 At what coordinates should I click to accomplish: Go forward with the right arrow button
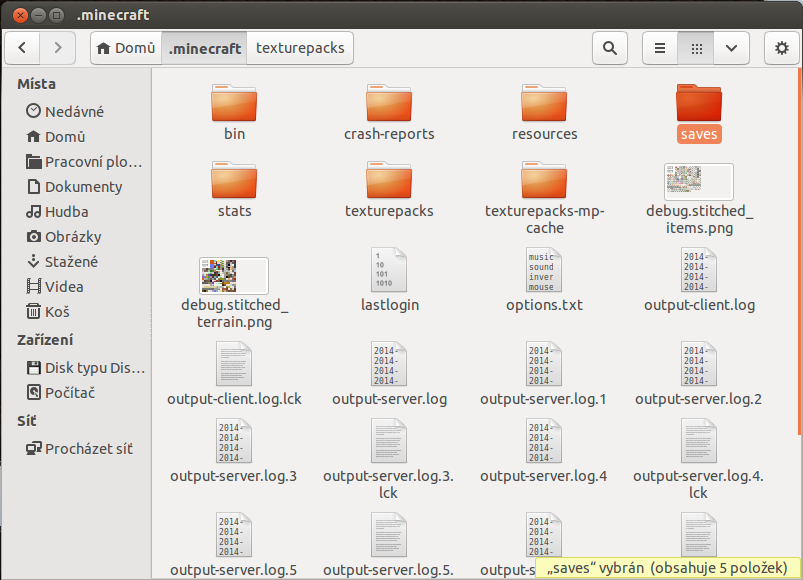tap(58, 48)
